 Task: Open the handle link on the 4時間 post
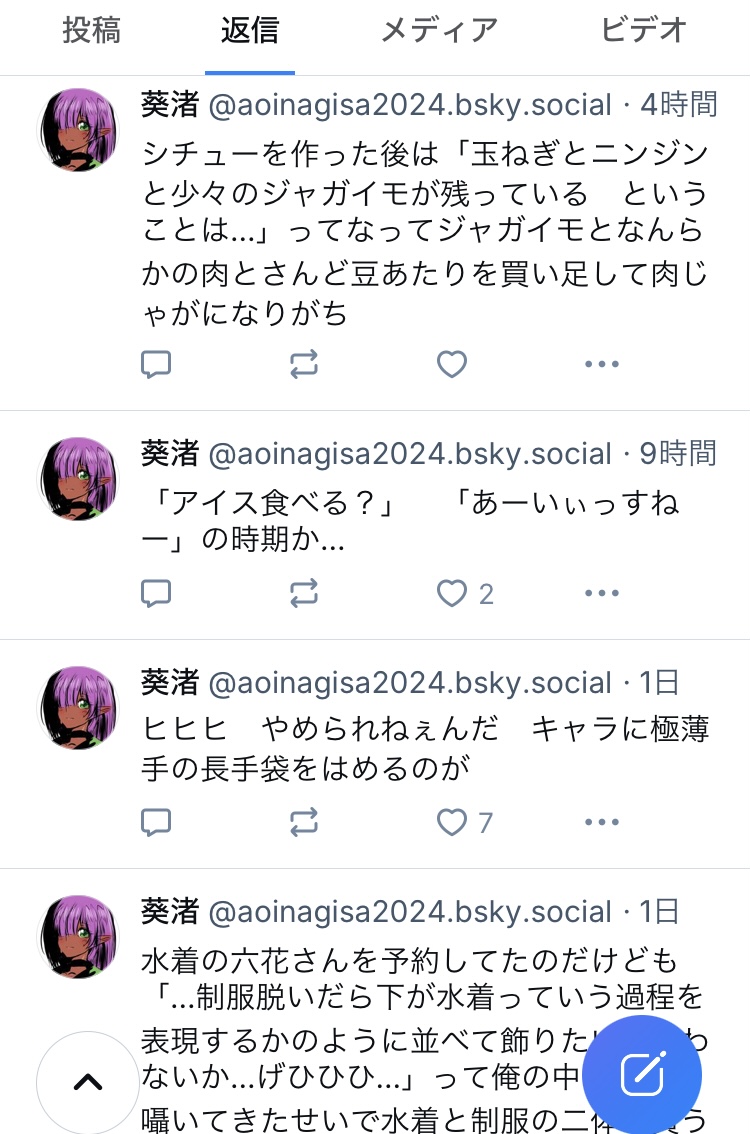(x=410, y=106)
